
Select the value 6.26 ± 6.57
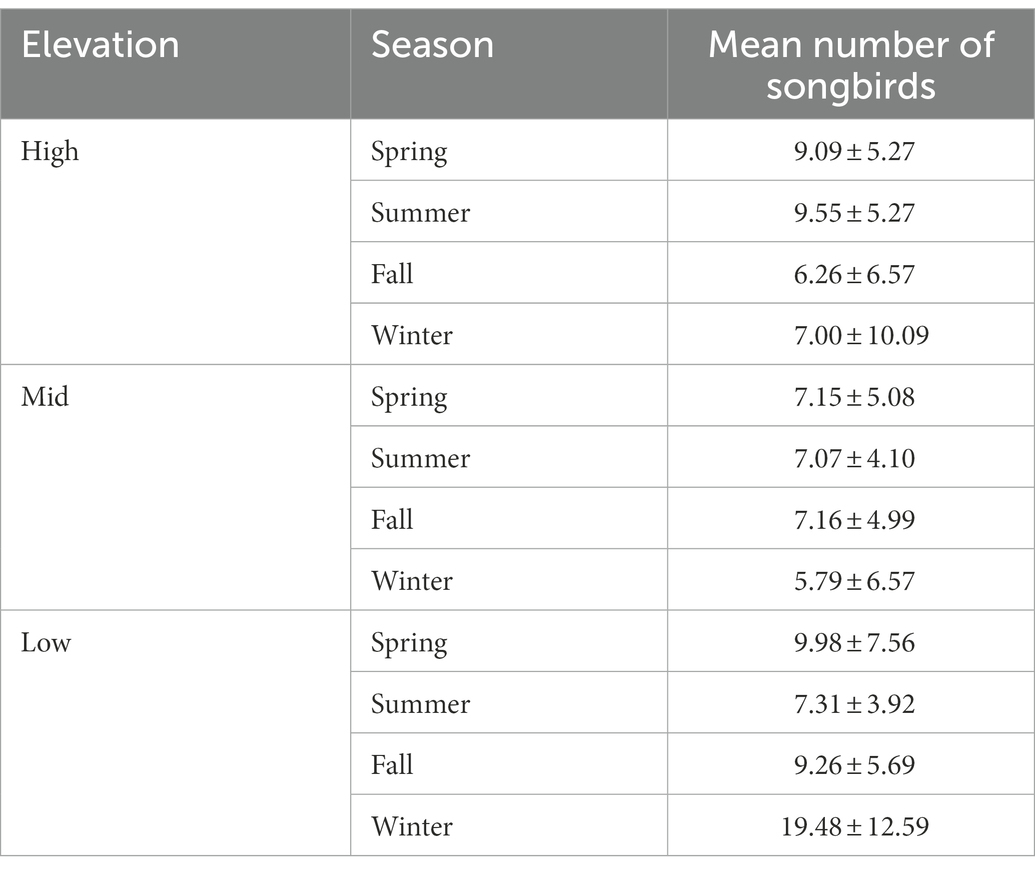[854, 274]
